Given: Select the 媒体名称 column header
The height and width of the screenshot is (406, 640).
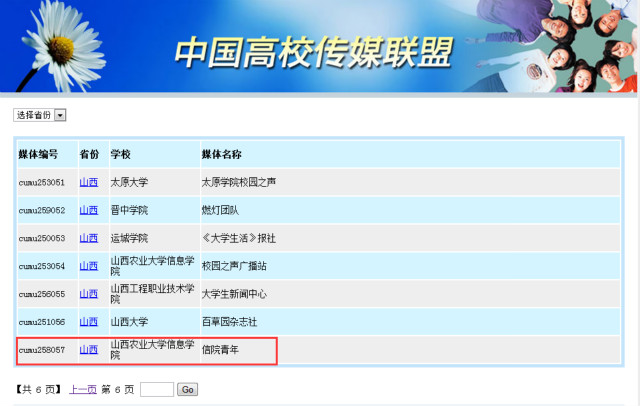Looking at the screenshot, I should tap(222, 154).
